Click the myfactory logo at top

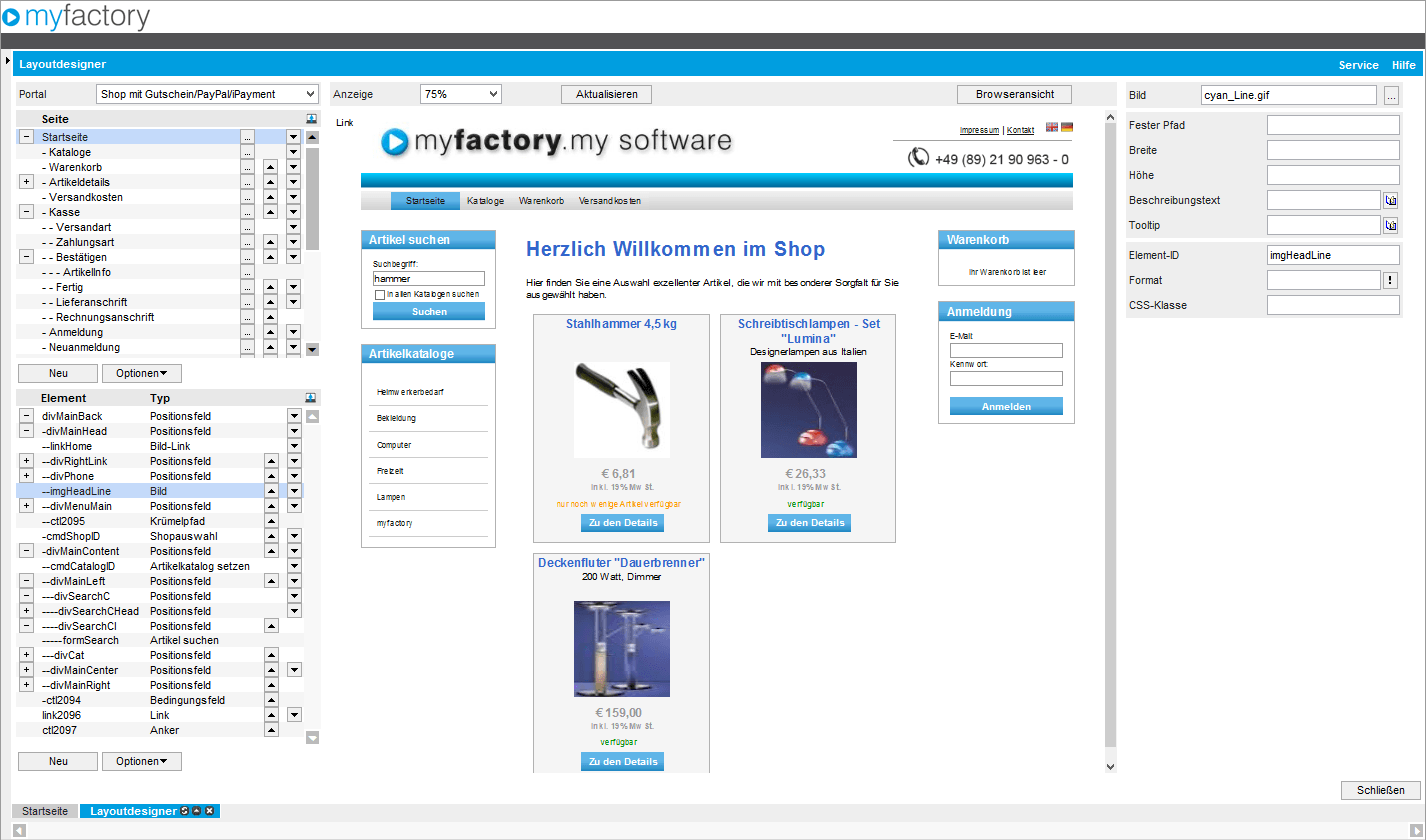pos(76,16)
